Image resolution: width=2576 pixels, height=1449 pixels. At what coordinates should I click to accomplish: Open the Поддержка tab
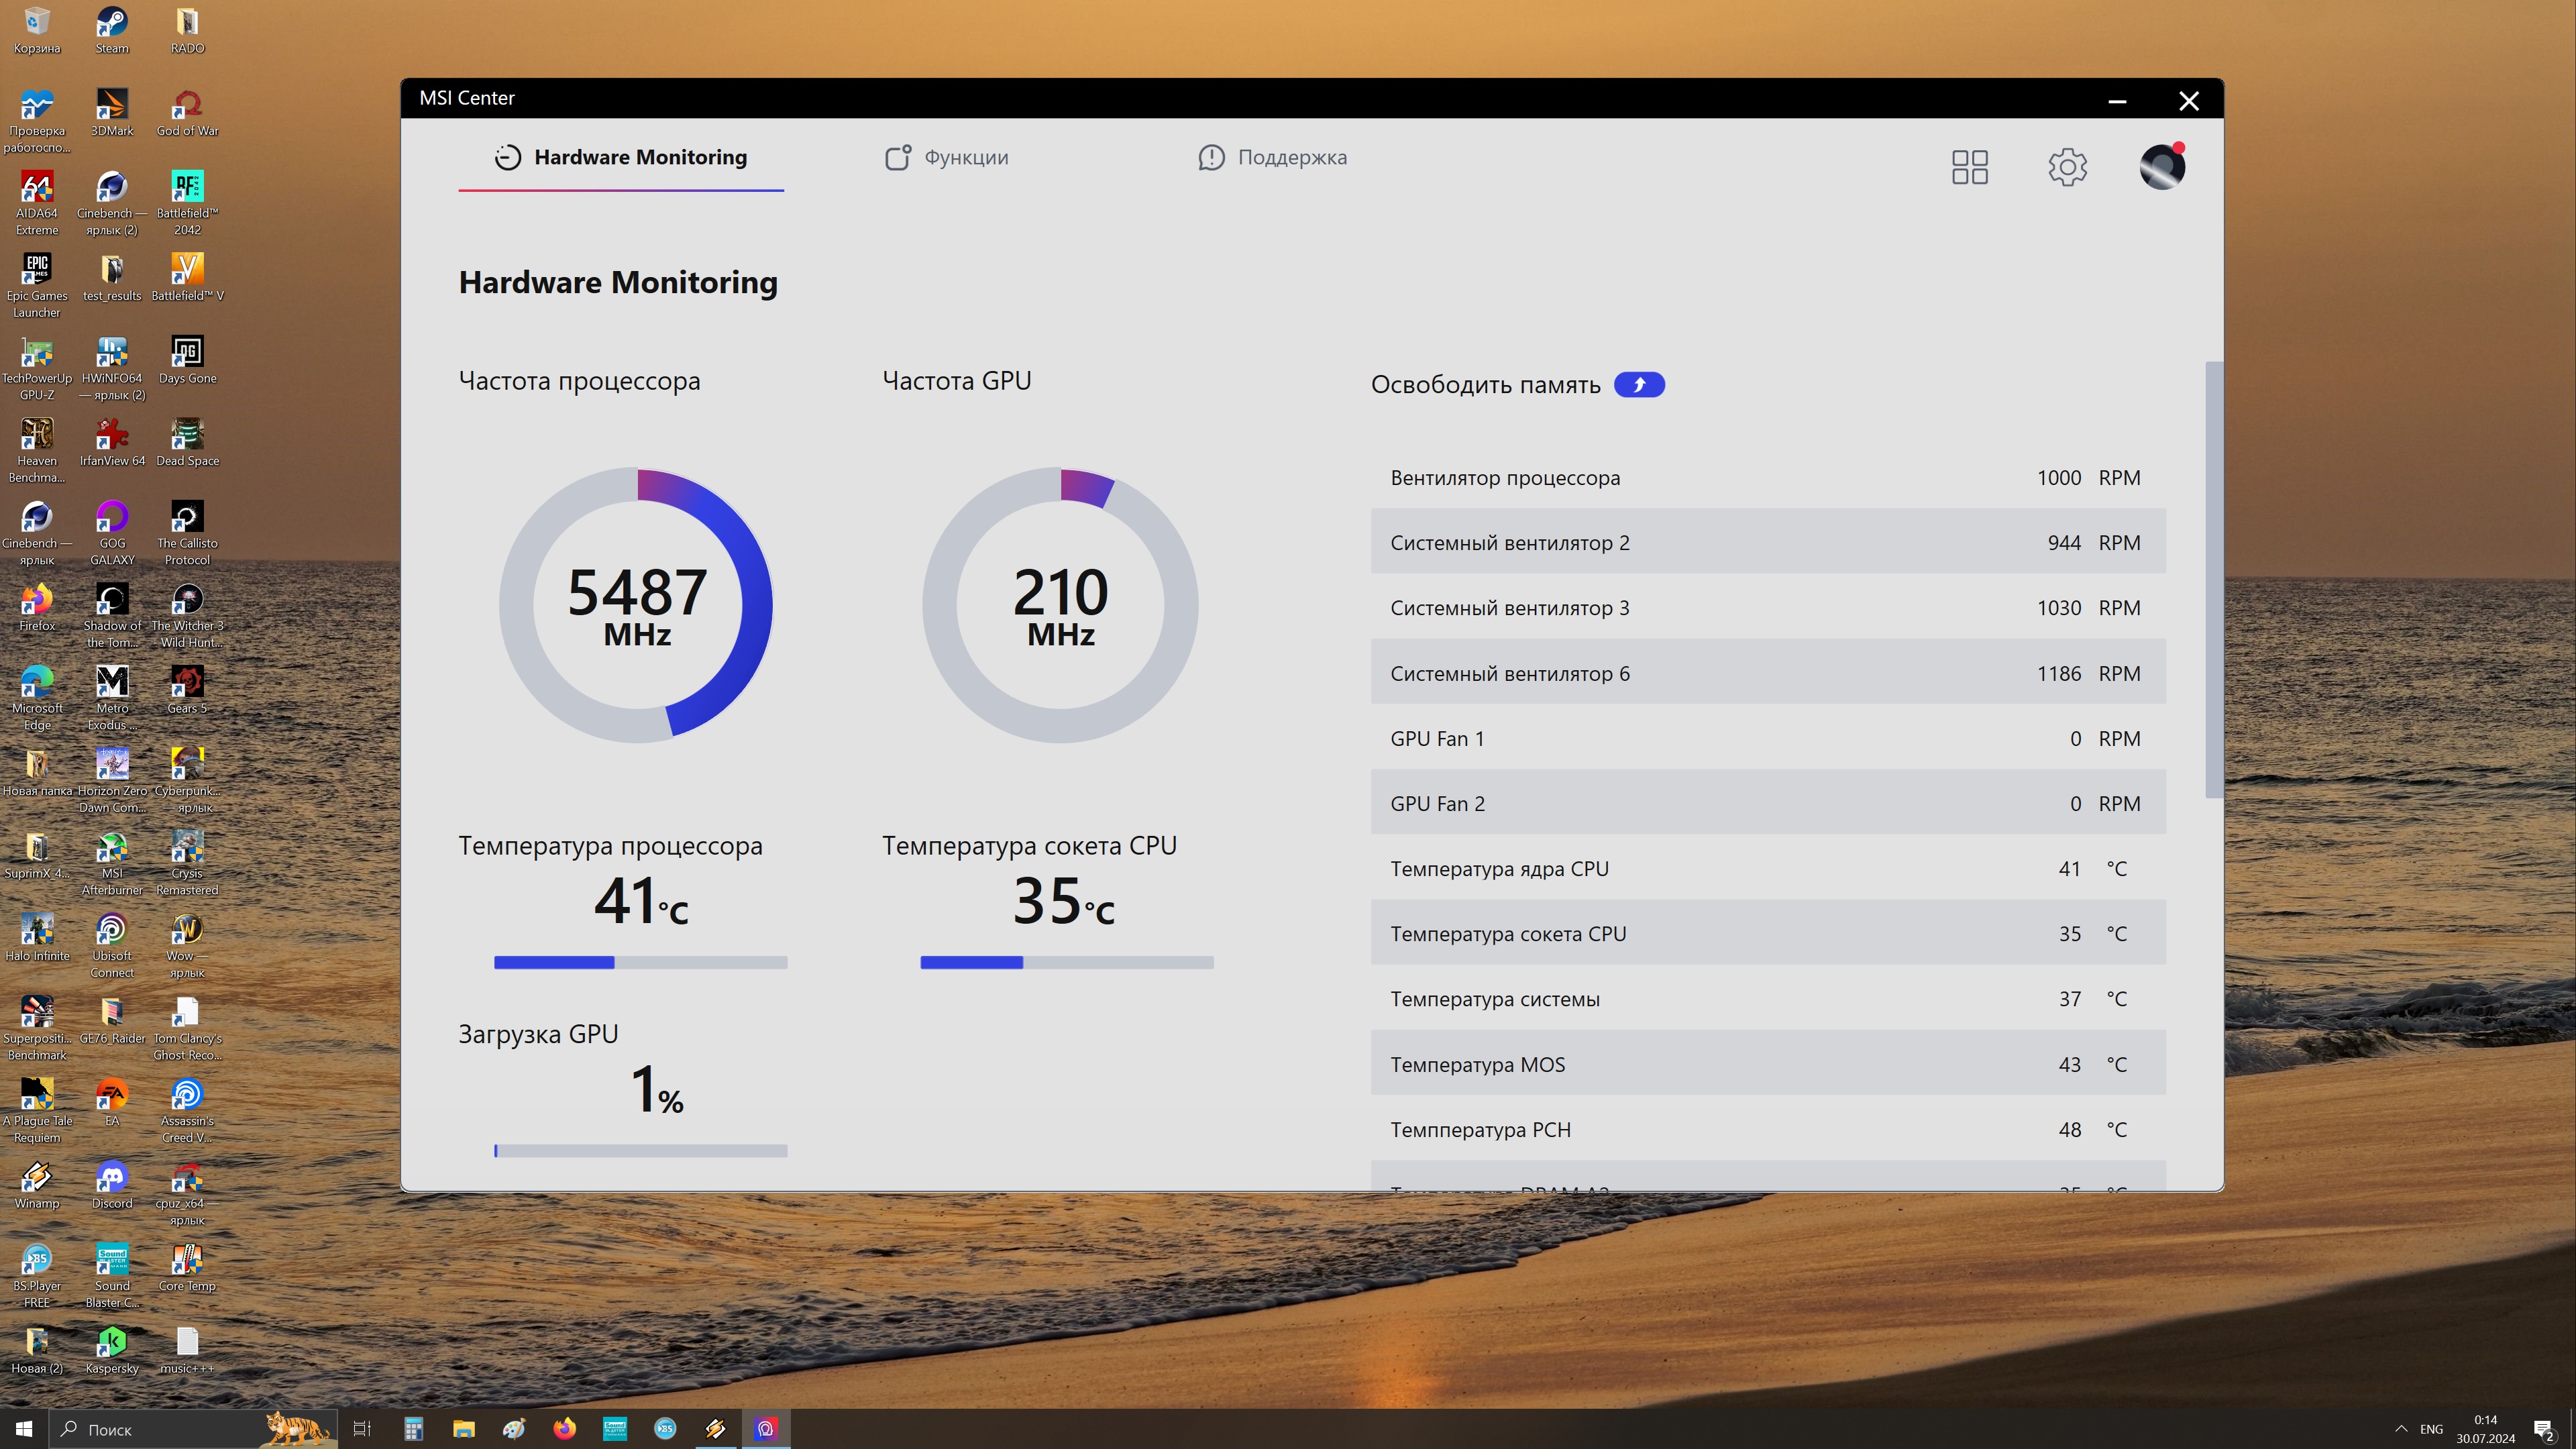[1272, 158]
